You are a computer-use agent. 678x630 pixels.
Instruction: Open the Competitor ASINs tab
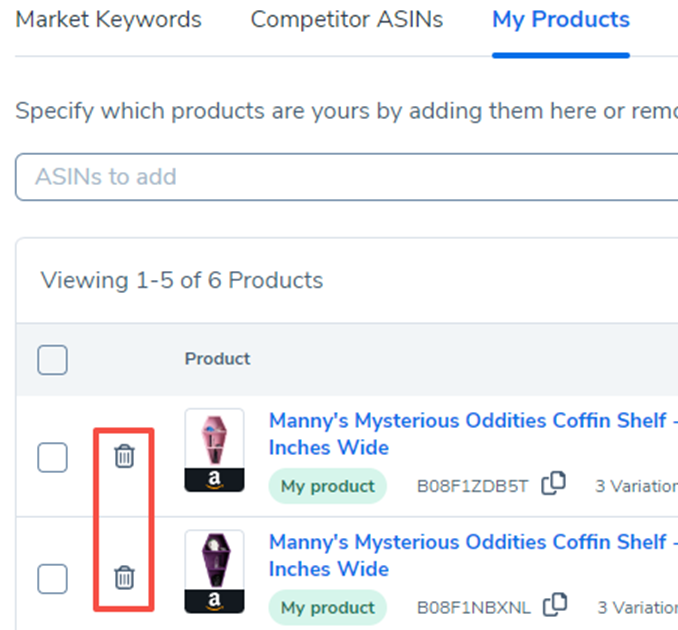346,20
